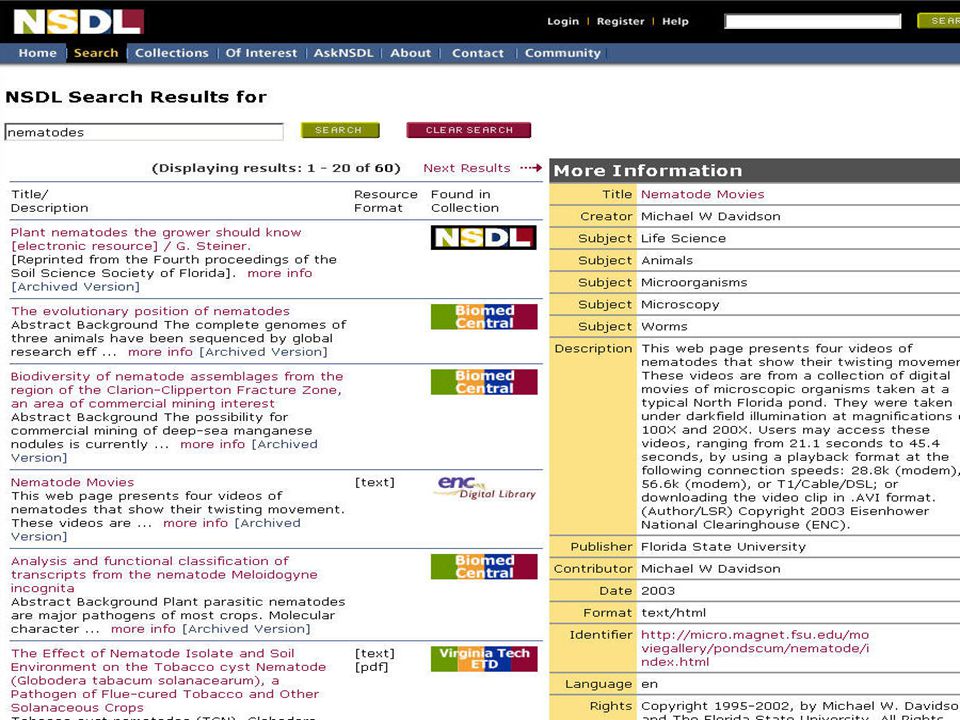Open the NSDL collection logo in first result
Viewport: 960px width, 720px height.
(x=484, y=238)
